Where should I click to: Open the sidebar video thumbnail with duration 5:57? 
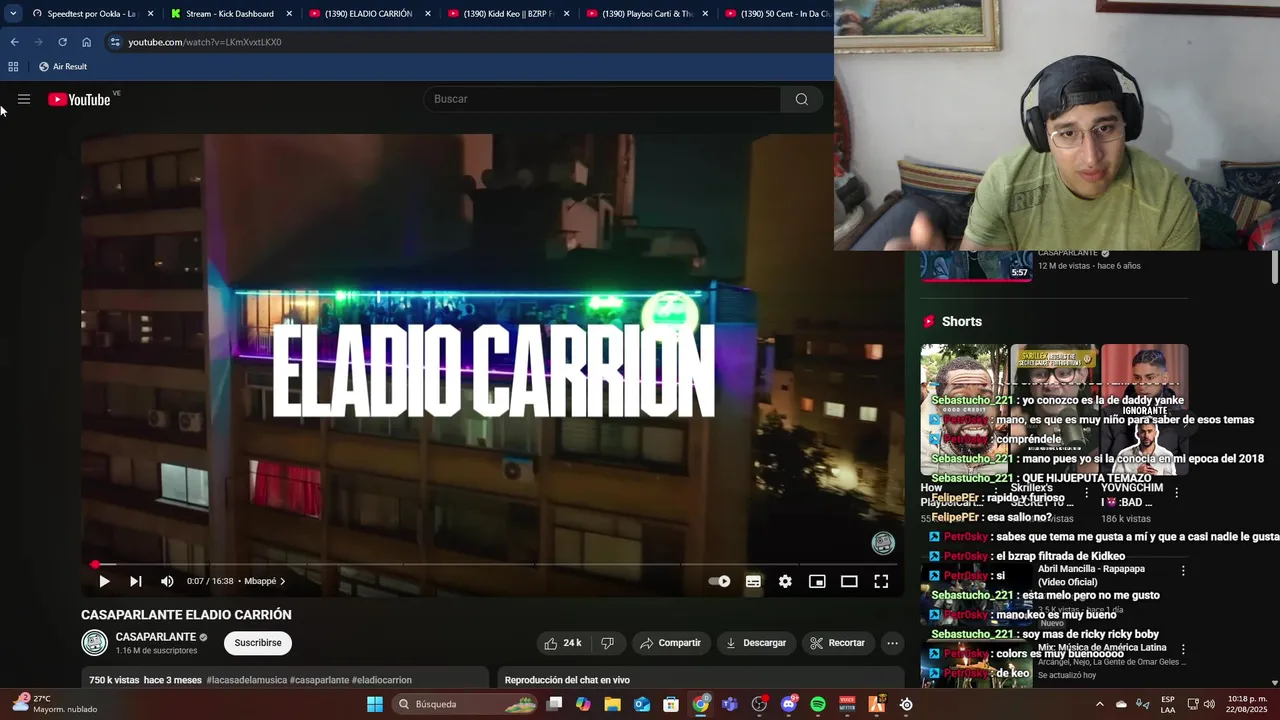click(976, 266)
